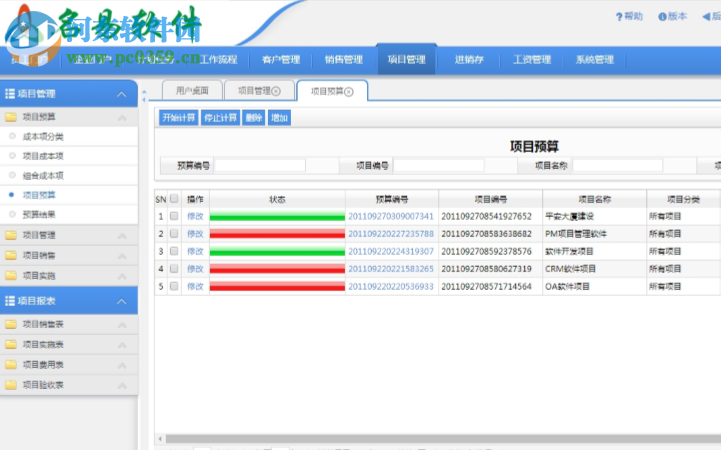Select 预算结果 in the sidebar
Image resolution: width=721 pixels, height=450 pixels.
[39, 214]
